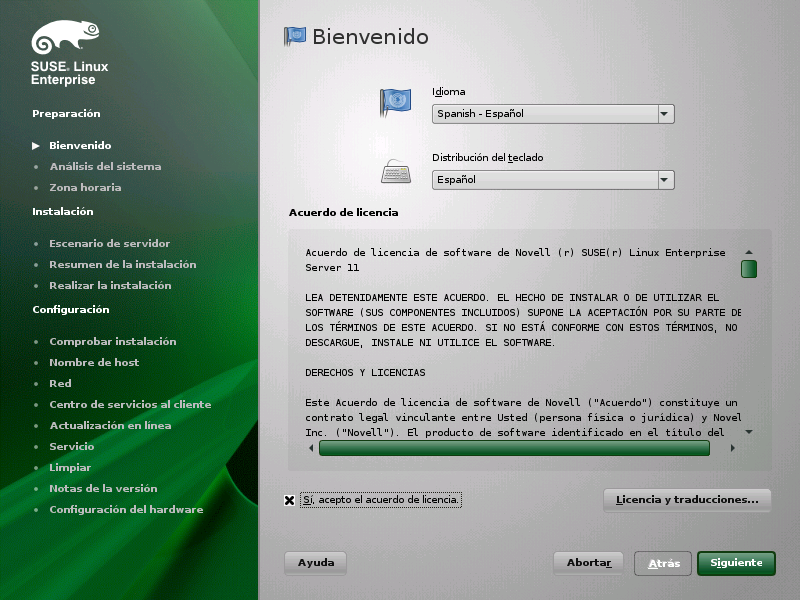Screen dimensions: 800x600
Task: Click the Atrás button
Action: (x=663, y=563)
